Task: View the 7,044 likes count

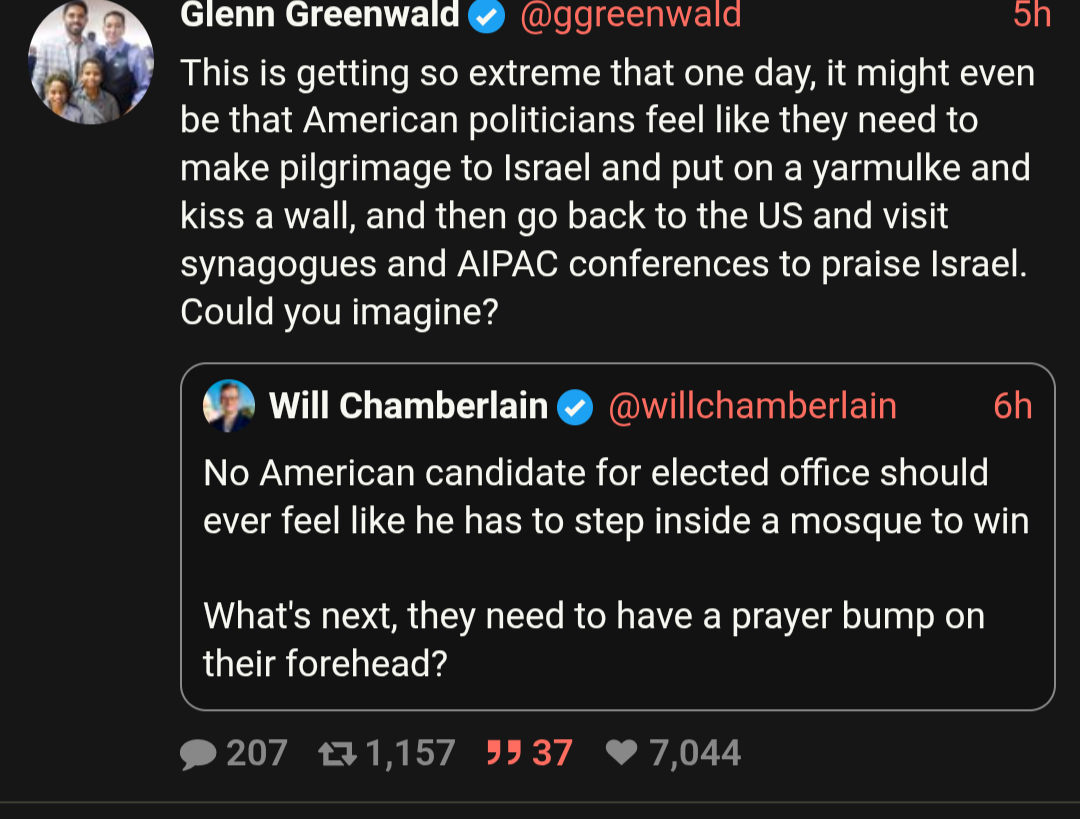Action: [x=695, y=753]
